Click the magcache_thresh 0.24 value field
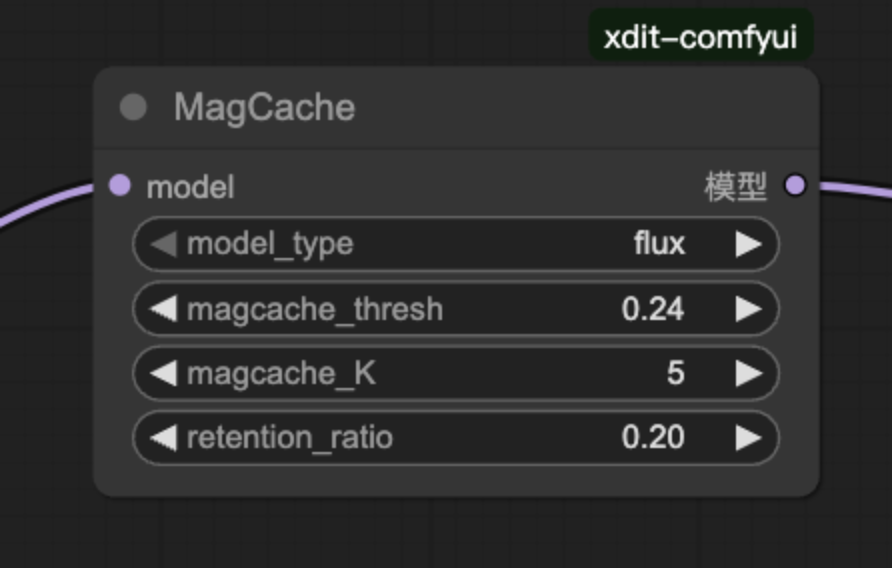 tap(652, 309)
